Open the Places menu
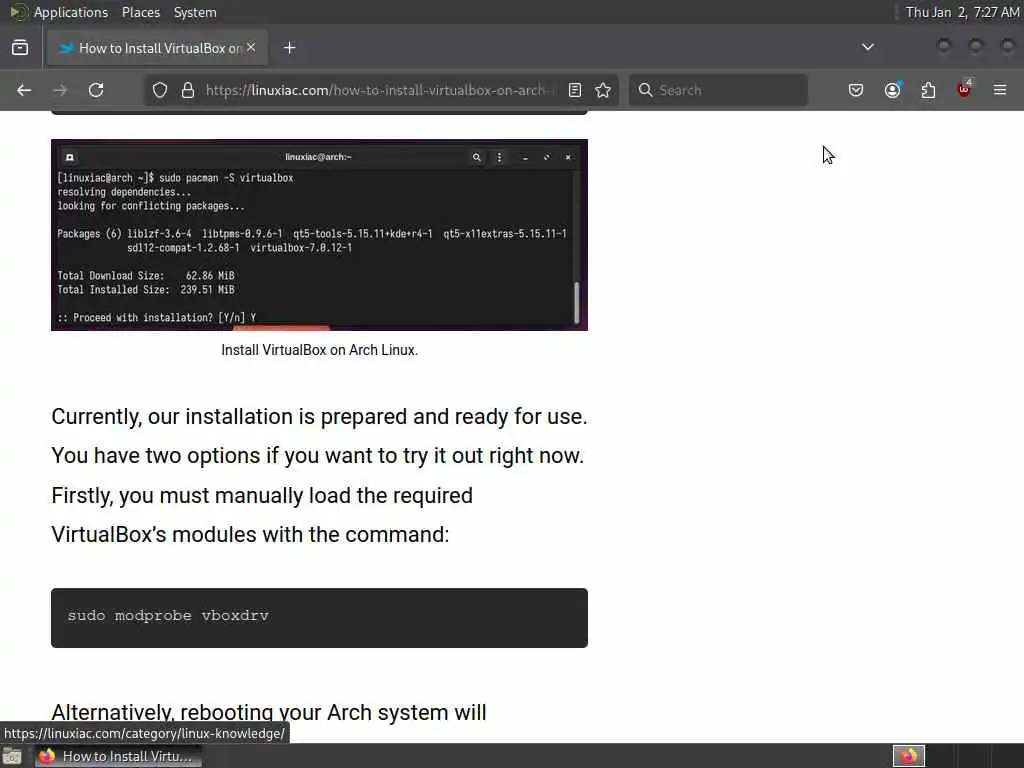The width and height of the screenshot is (1024, 768). pyautogui.click(x=141, y=12)
